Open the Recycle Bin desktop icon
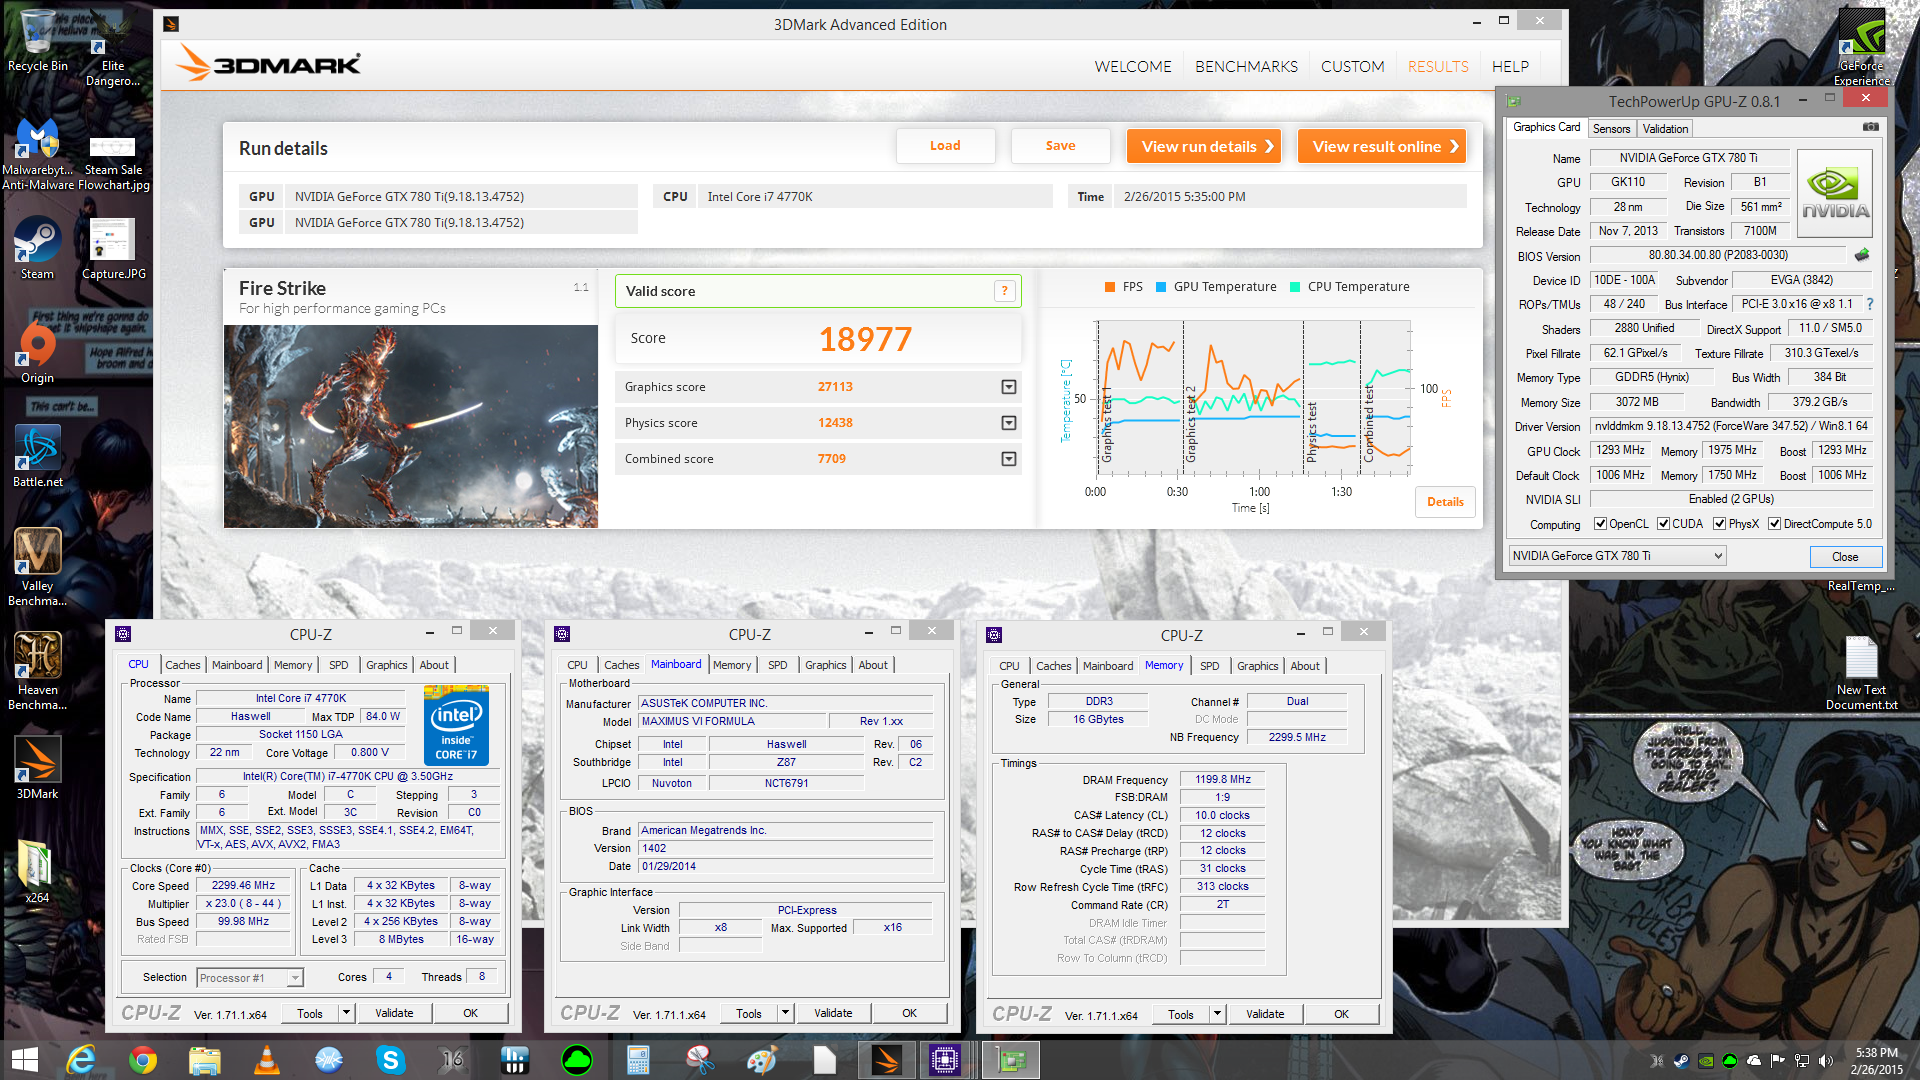This screenshot has height=1080, width=1920. 38,40
